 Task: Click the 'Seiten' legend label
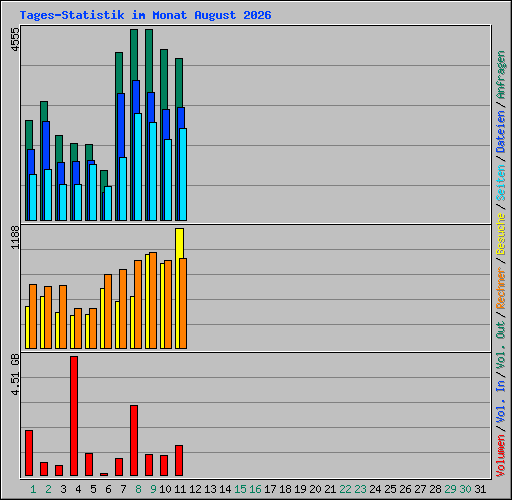click(x=501, y=182)
